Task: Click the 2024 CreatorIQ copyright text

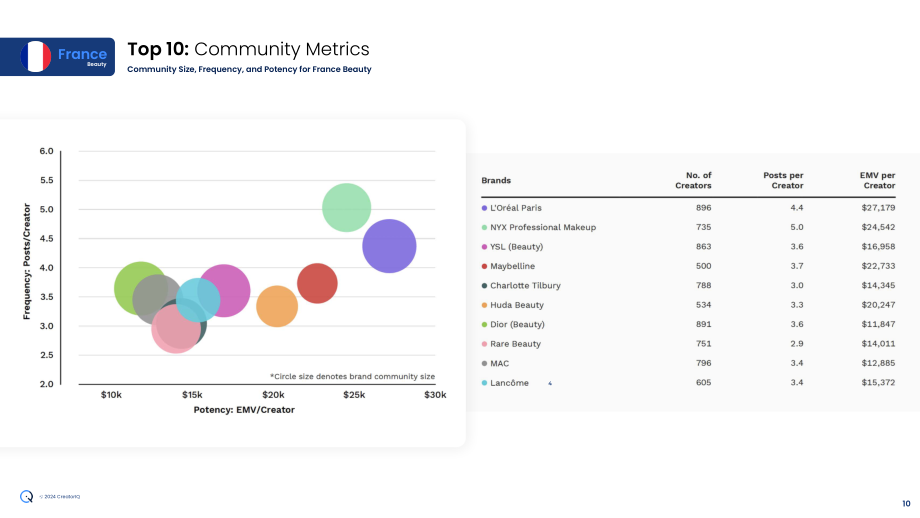Action: pyautogui.click(x=59, y=497)
